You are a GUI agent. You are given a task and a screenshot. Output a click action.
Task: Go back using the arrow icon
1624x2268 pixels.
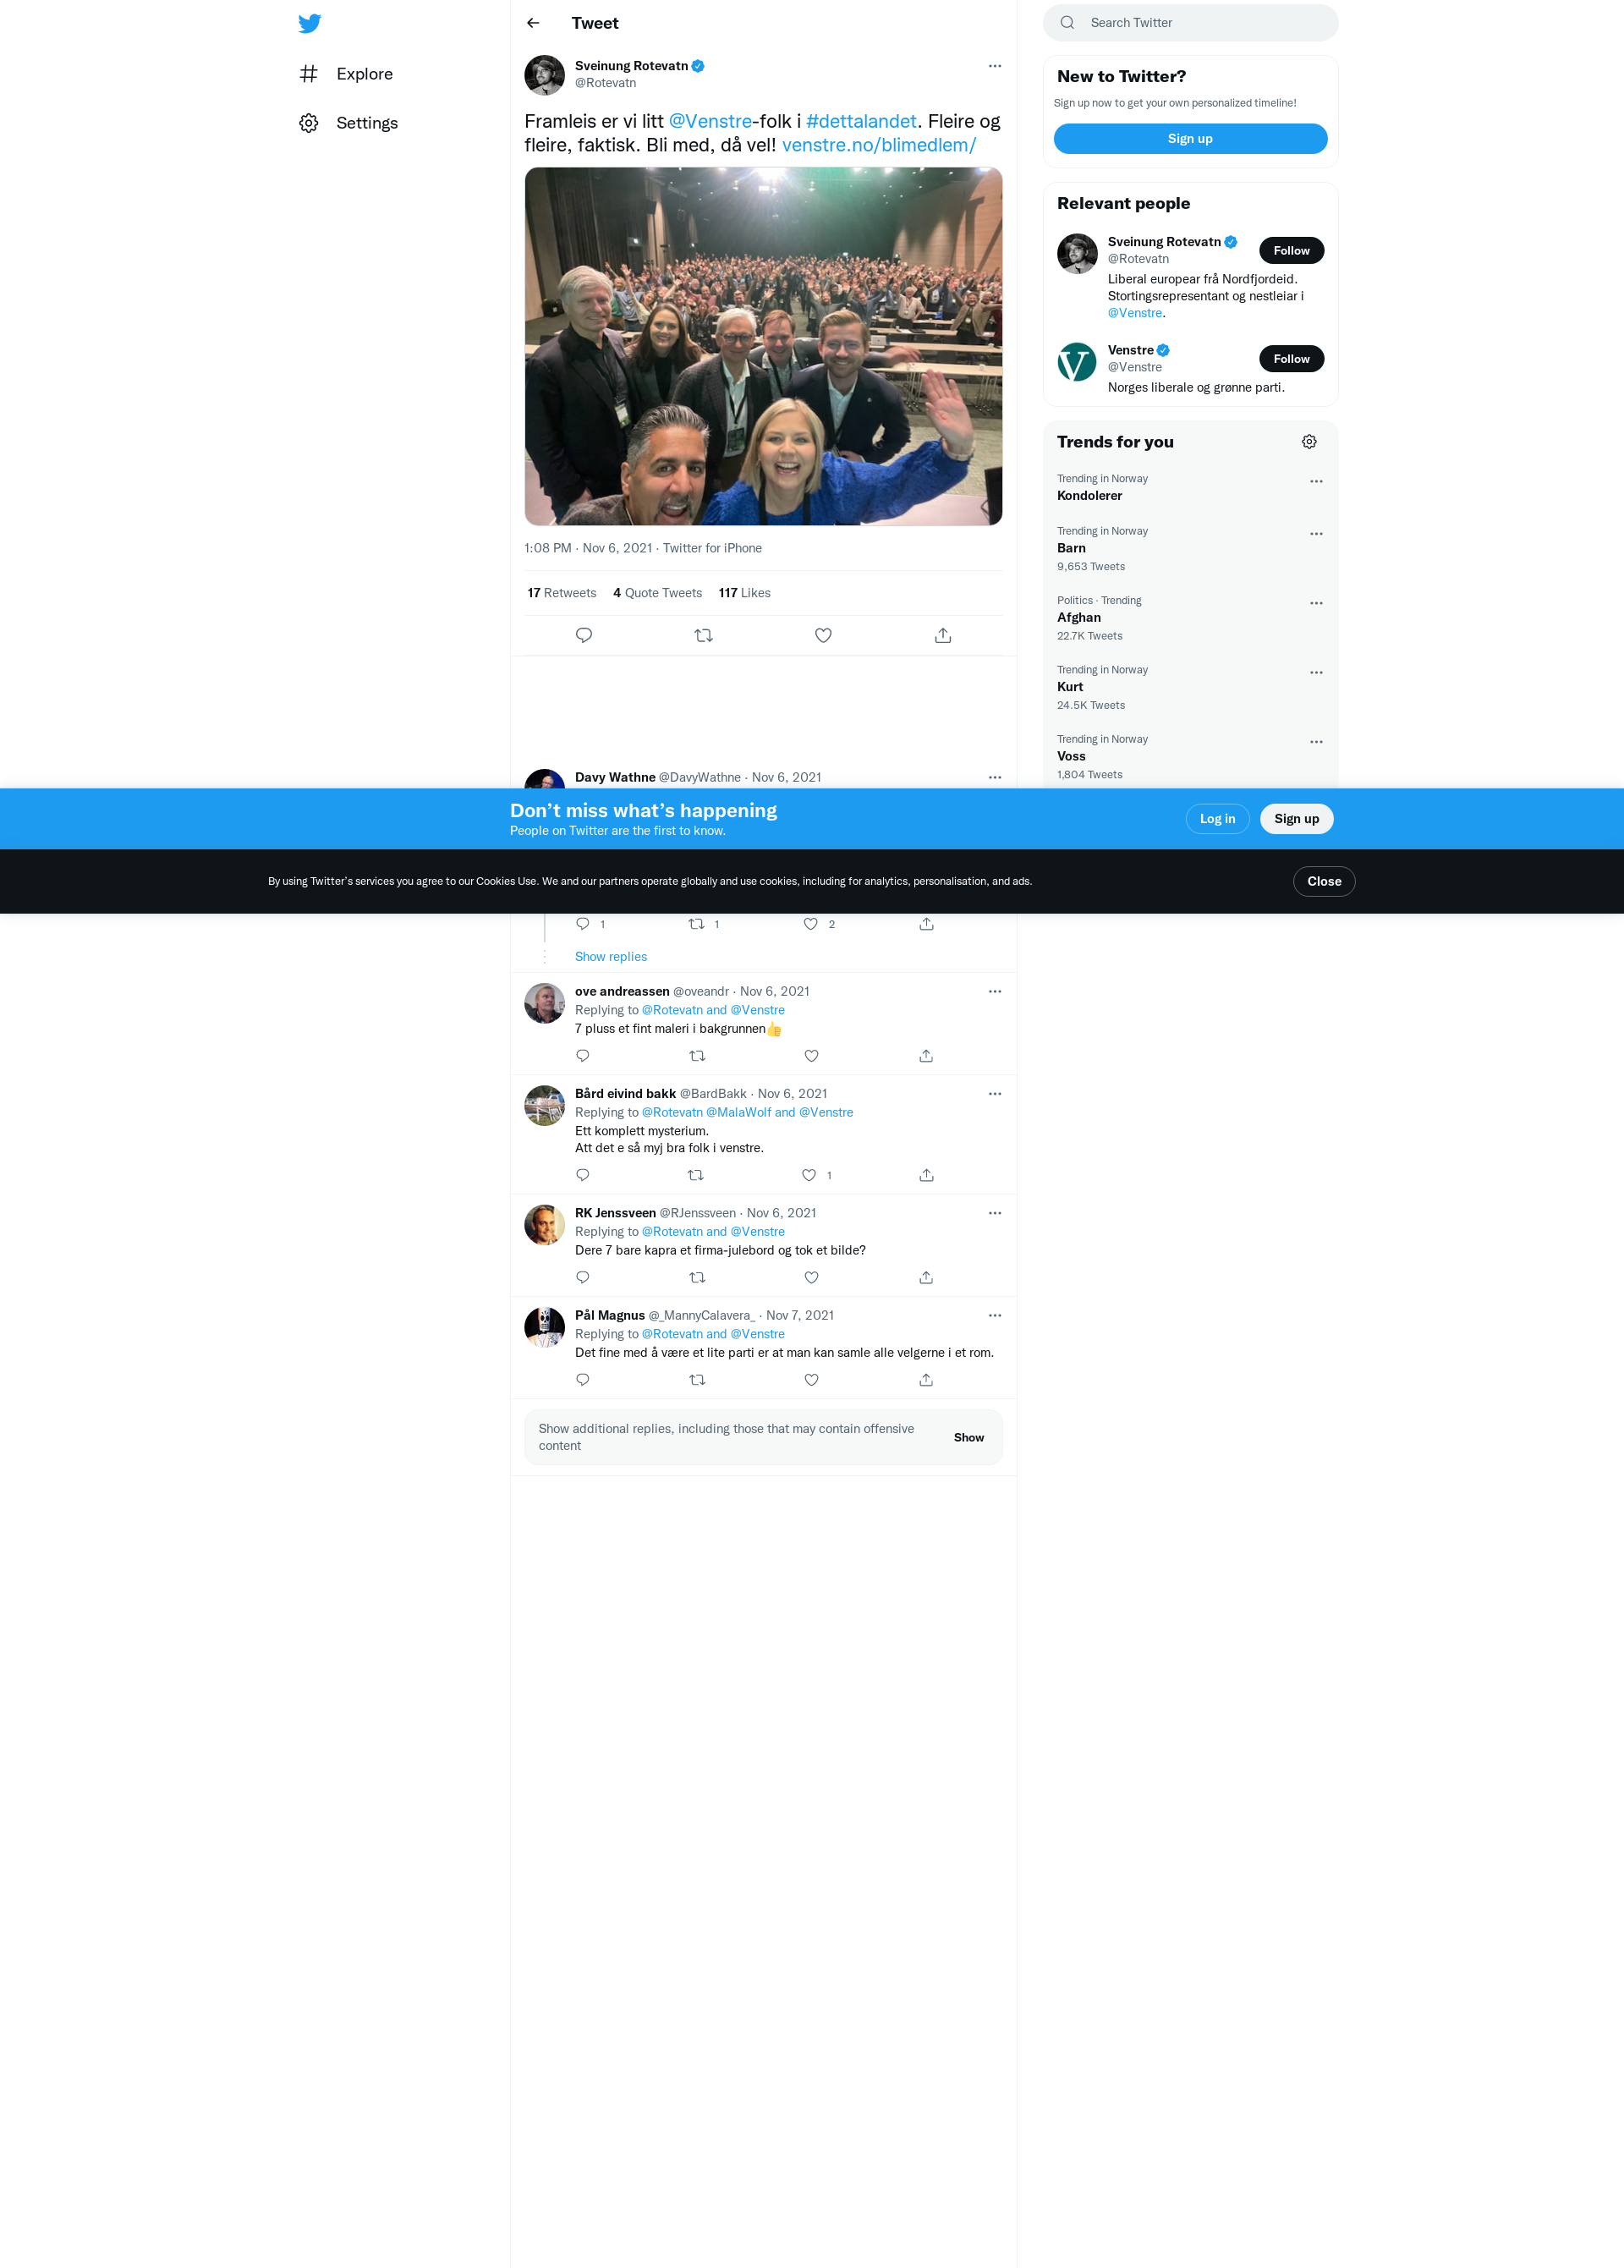pos(533,23)
